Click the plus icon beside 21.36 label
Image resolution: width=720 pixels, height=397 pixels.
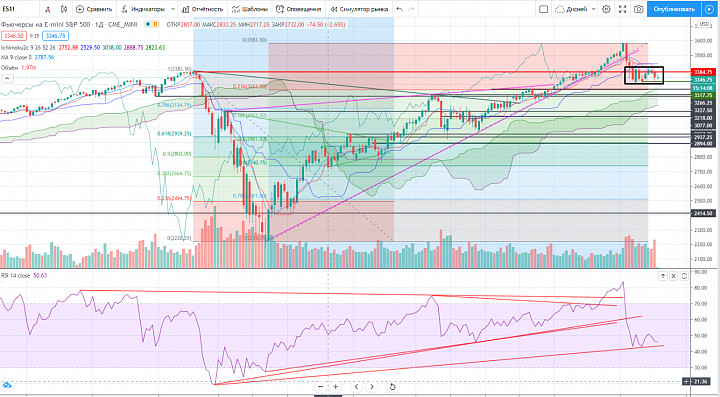coord(686,381)
